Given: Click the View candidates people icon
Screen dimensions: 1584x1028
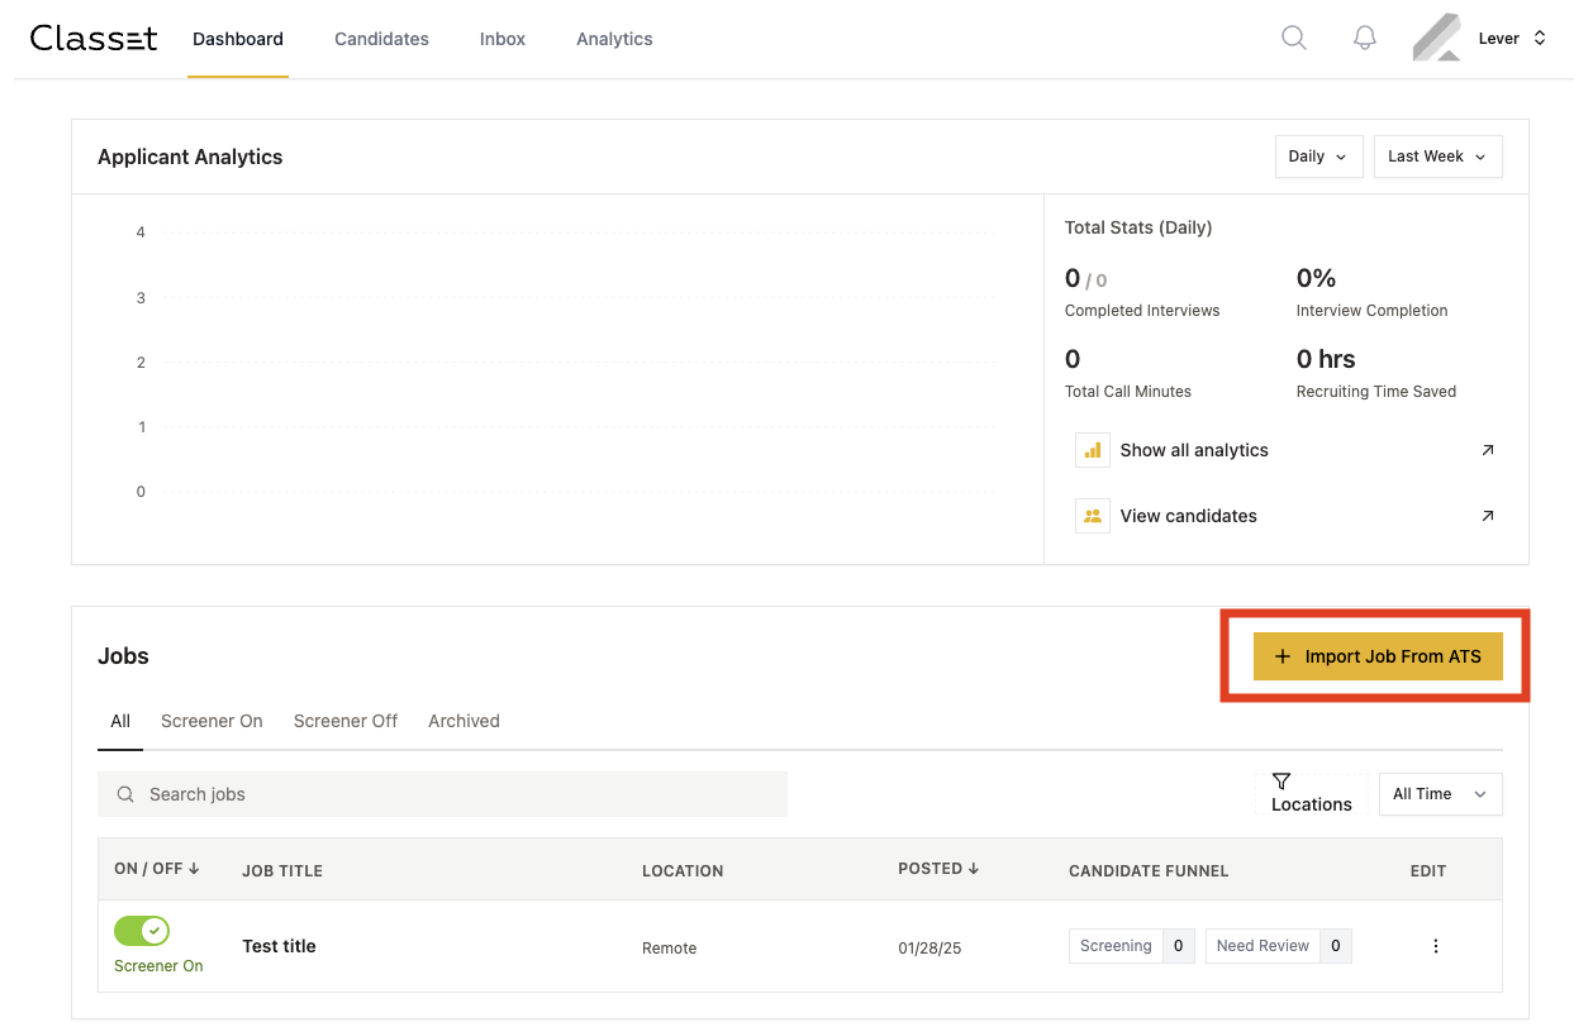Looking at the screenshot, I should coord(1092,516).
